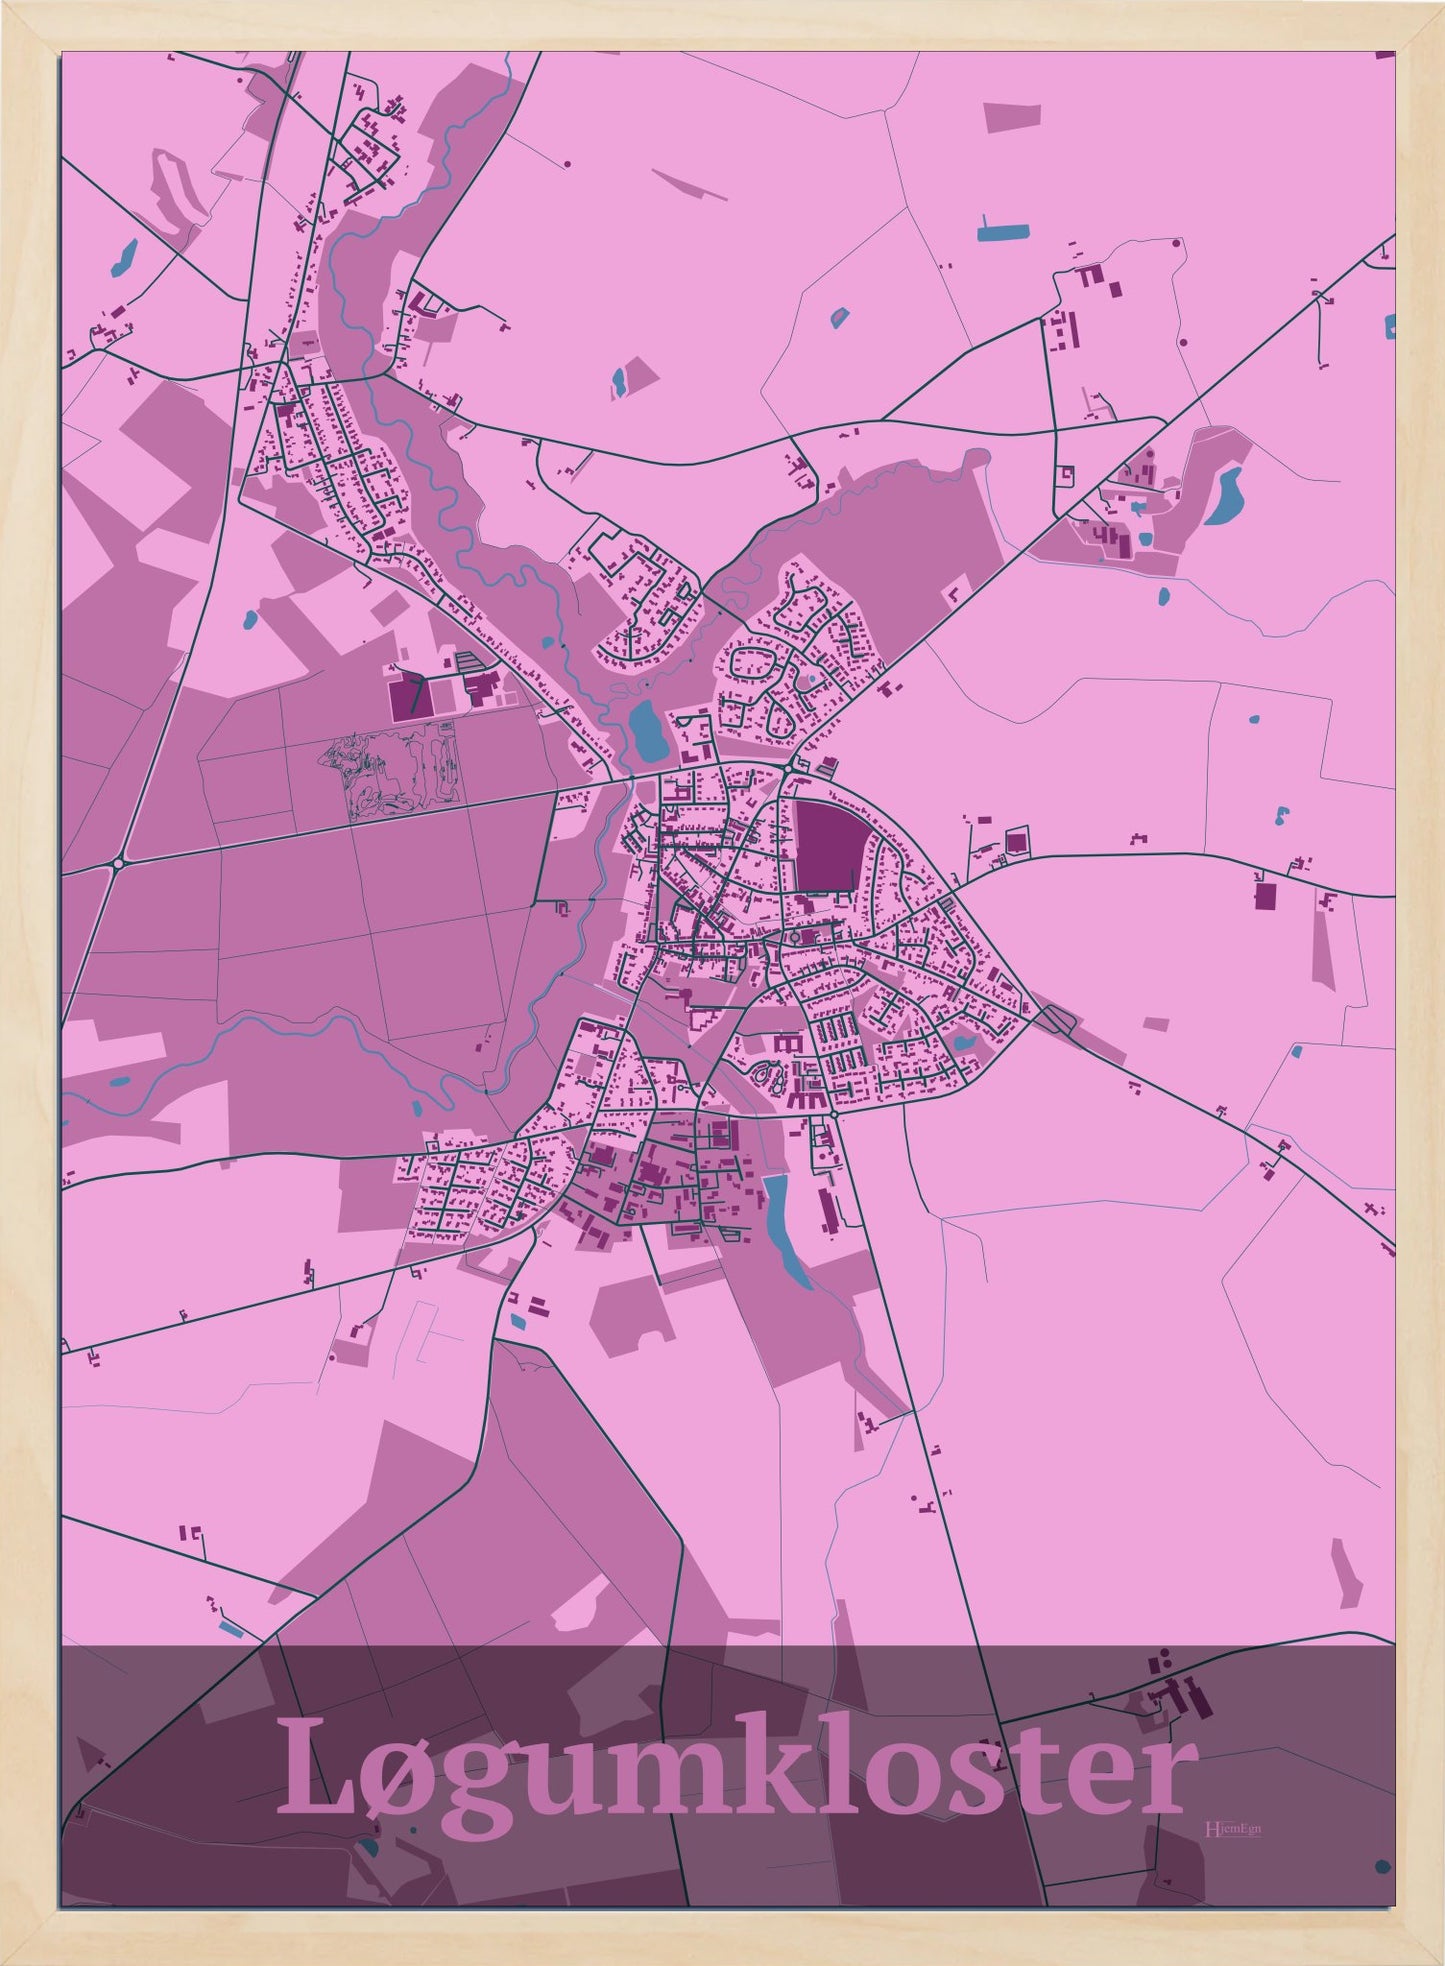This screenshot has height=1966, width=1445.
Task: Click the roundabout at the southern town junction
Action: (832, 1114)
